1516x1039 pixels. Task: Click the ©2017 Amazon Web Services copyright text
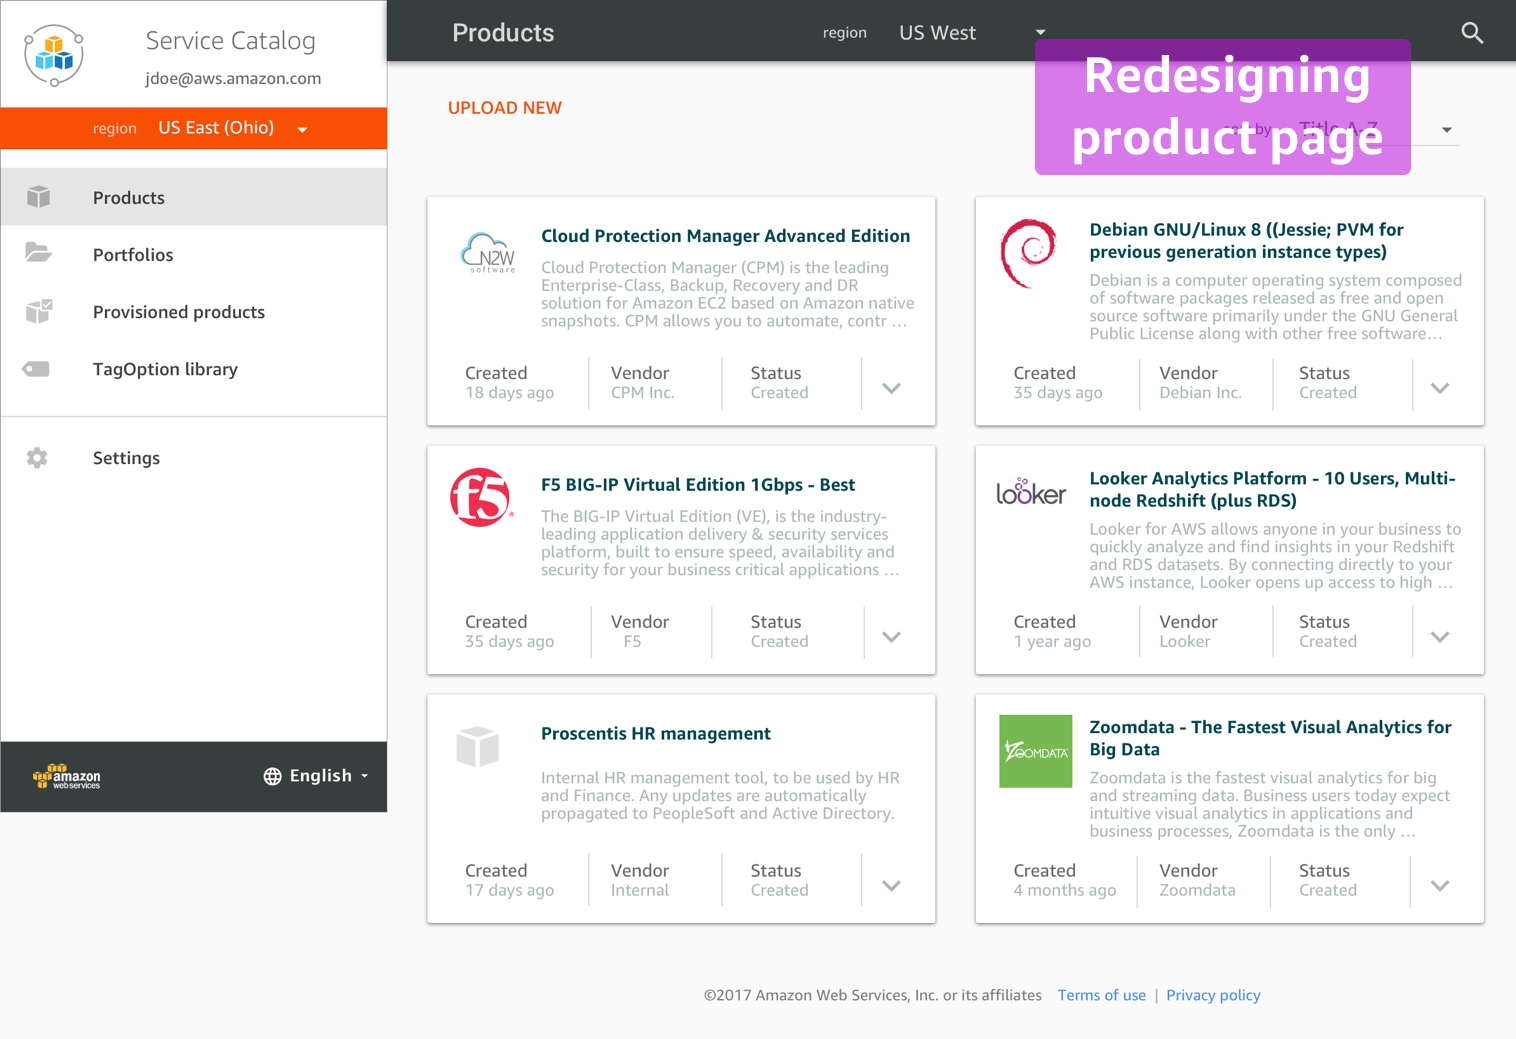pos(873,995)
